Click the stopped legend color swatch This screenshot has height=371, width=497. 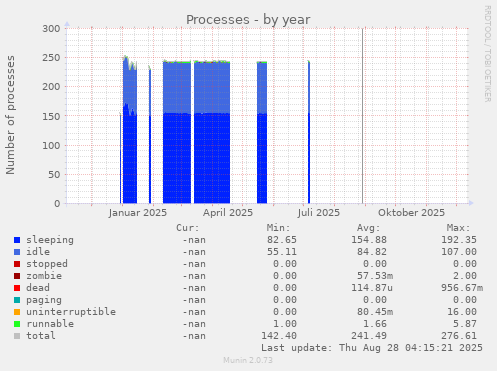point(17,264)
